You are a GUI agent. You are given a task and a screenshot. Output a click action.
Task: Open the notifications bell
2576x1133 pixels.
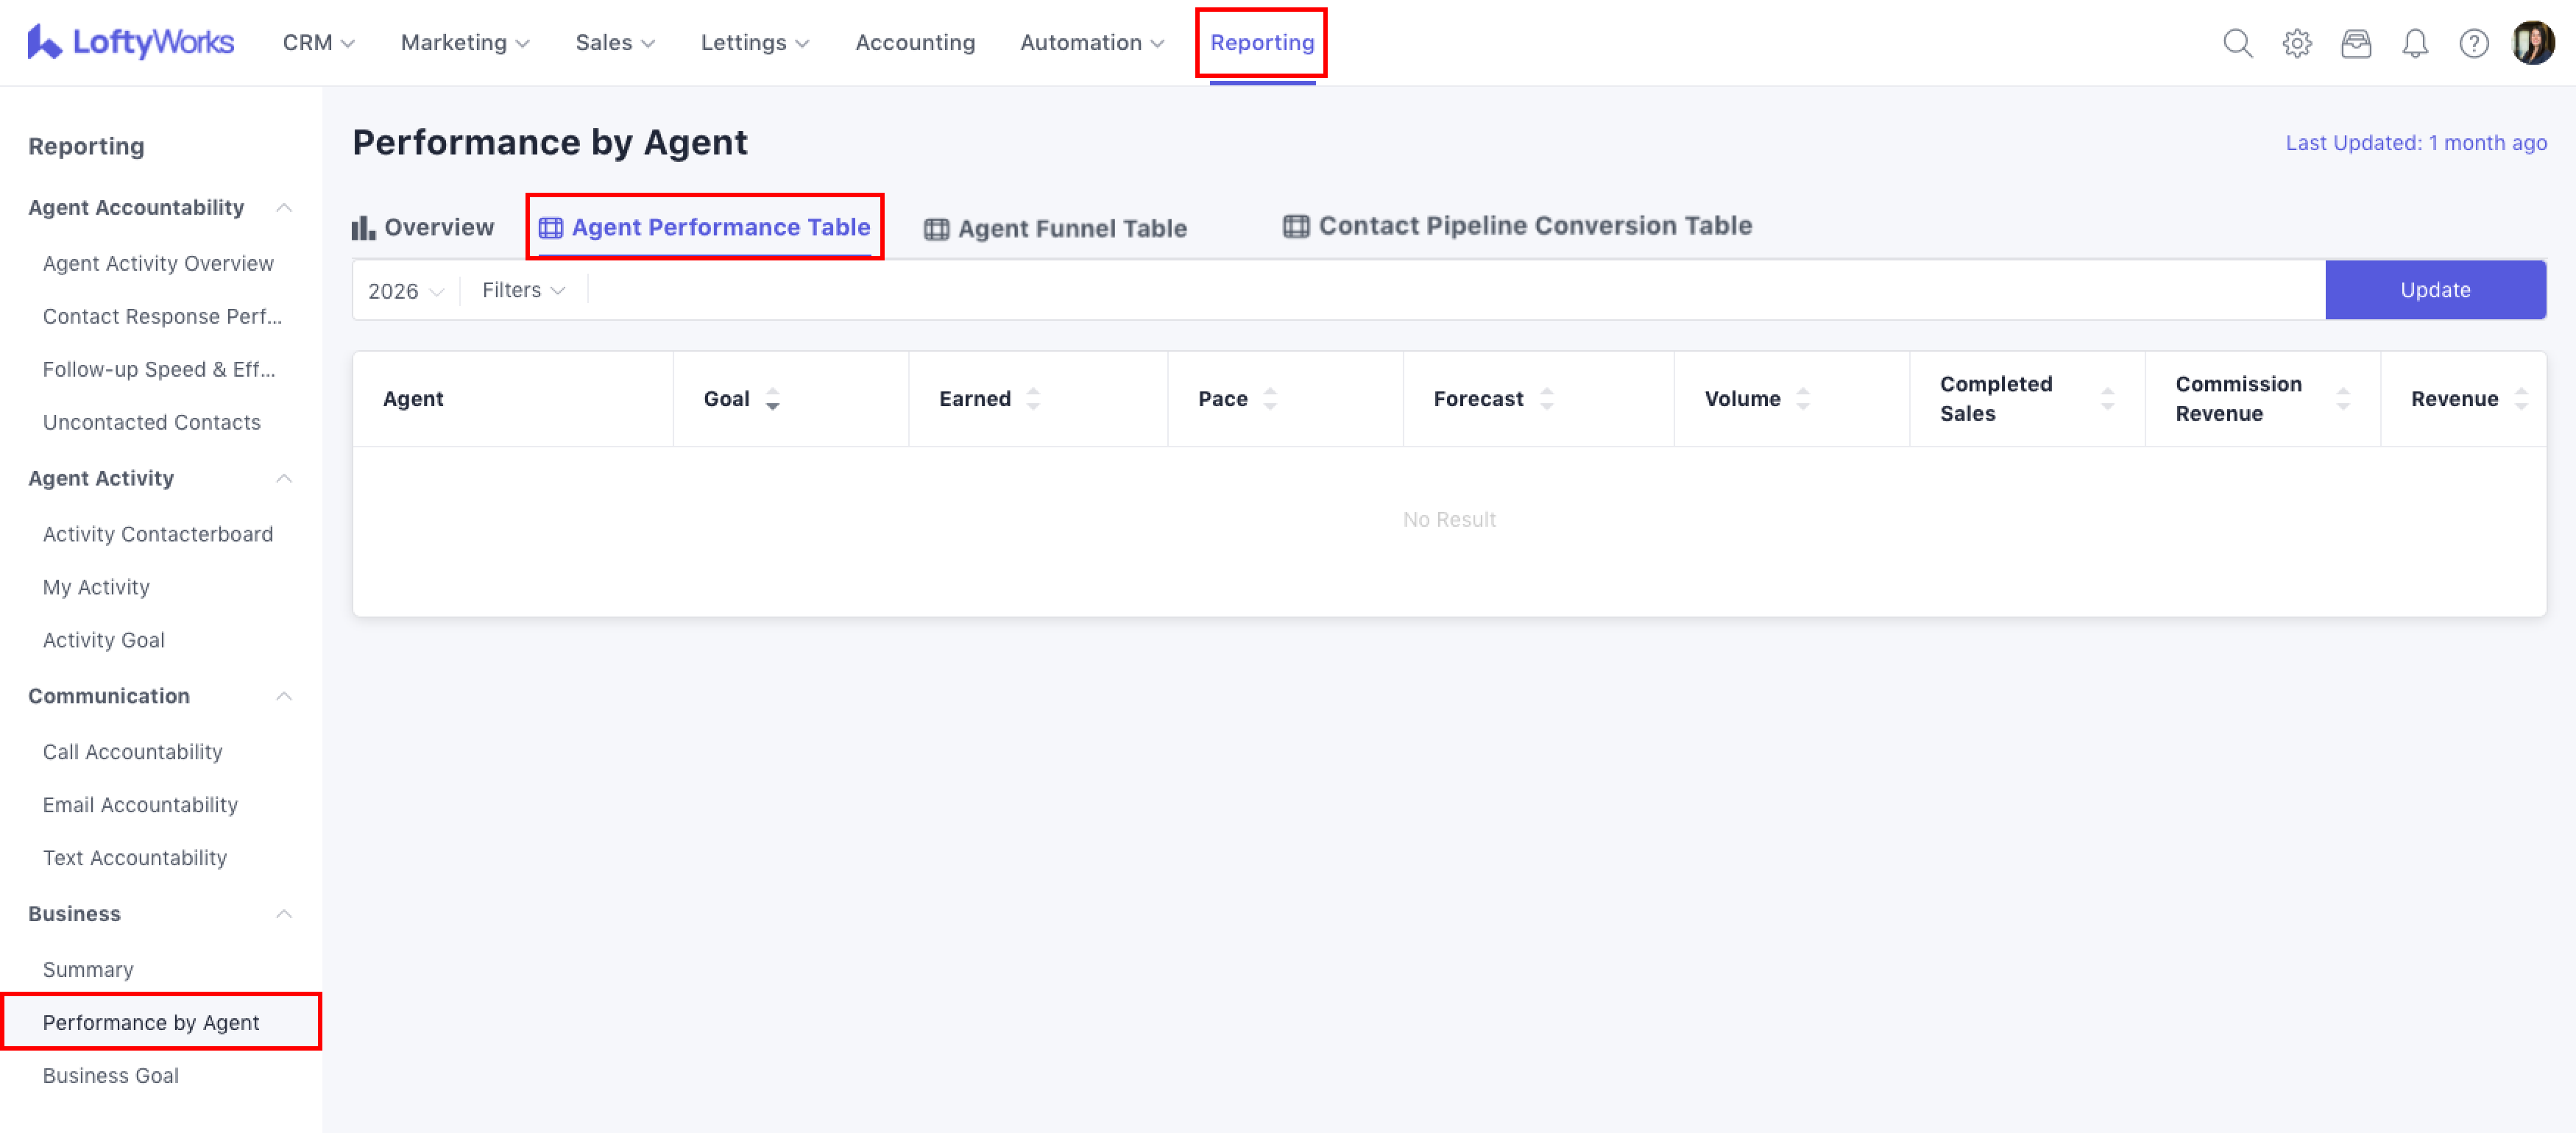(2414, 43)
